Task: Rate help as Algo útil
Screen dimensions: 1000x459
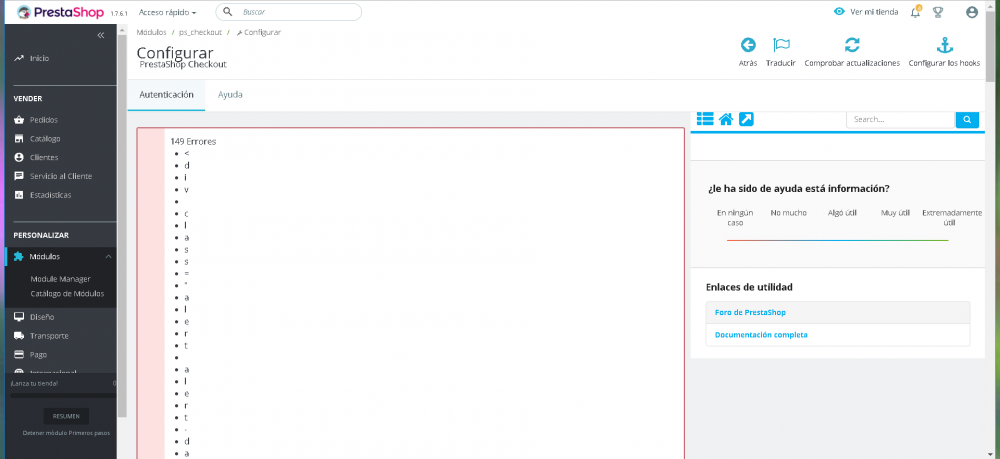Action: (x=842, y=213)
